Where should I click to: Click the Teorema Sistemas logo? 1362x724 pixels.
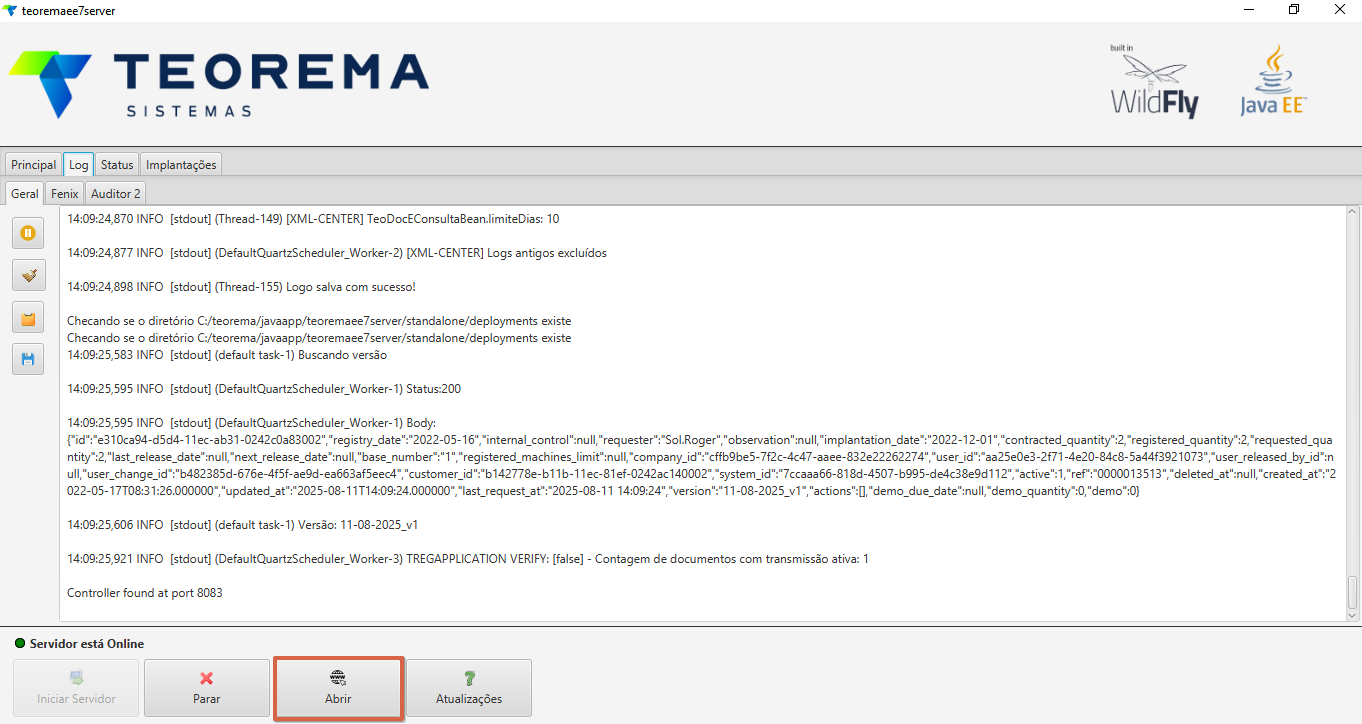219,85
